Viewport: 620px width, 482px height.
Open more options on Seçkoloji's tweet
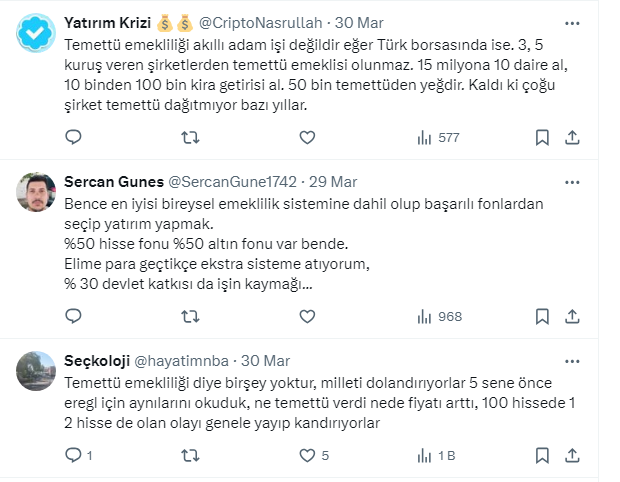[x=571, y=361]
